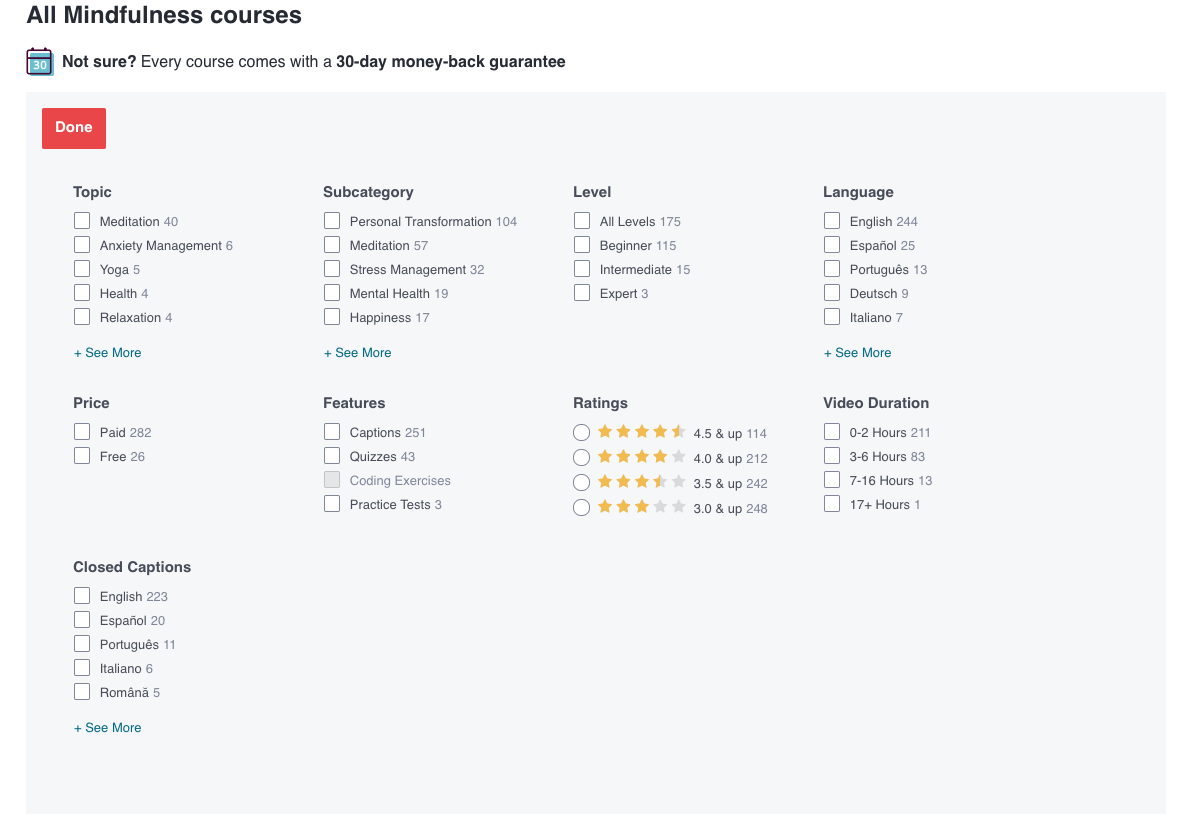
Task: Select the 4.5 & up rating
Action: 581,432
